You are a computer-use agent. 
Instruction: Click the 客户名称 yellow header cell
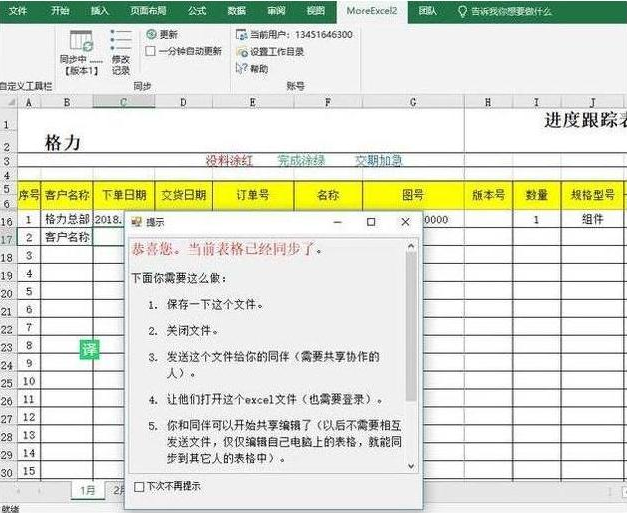67,195
